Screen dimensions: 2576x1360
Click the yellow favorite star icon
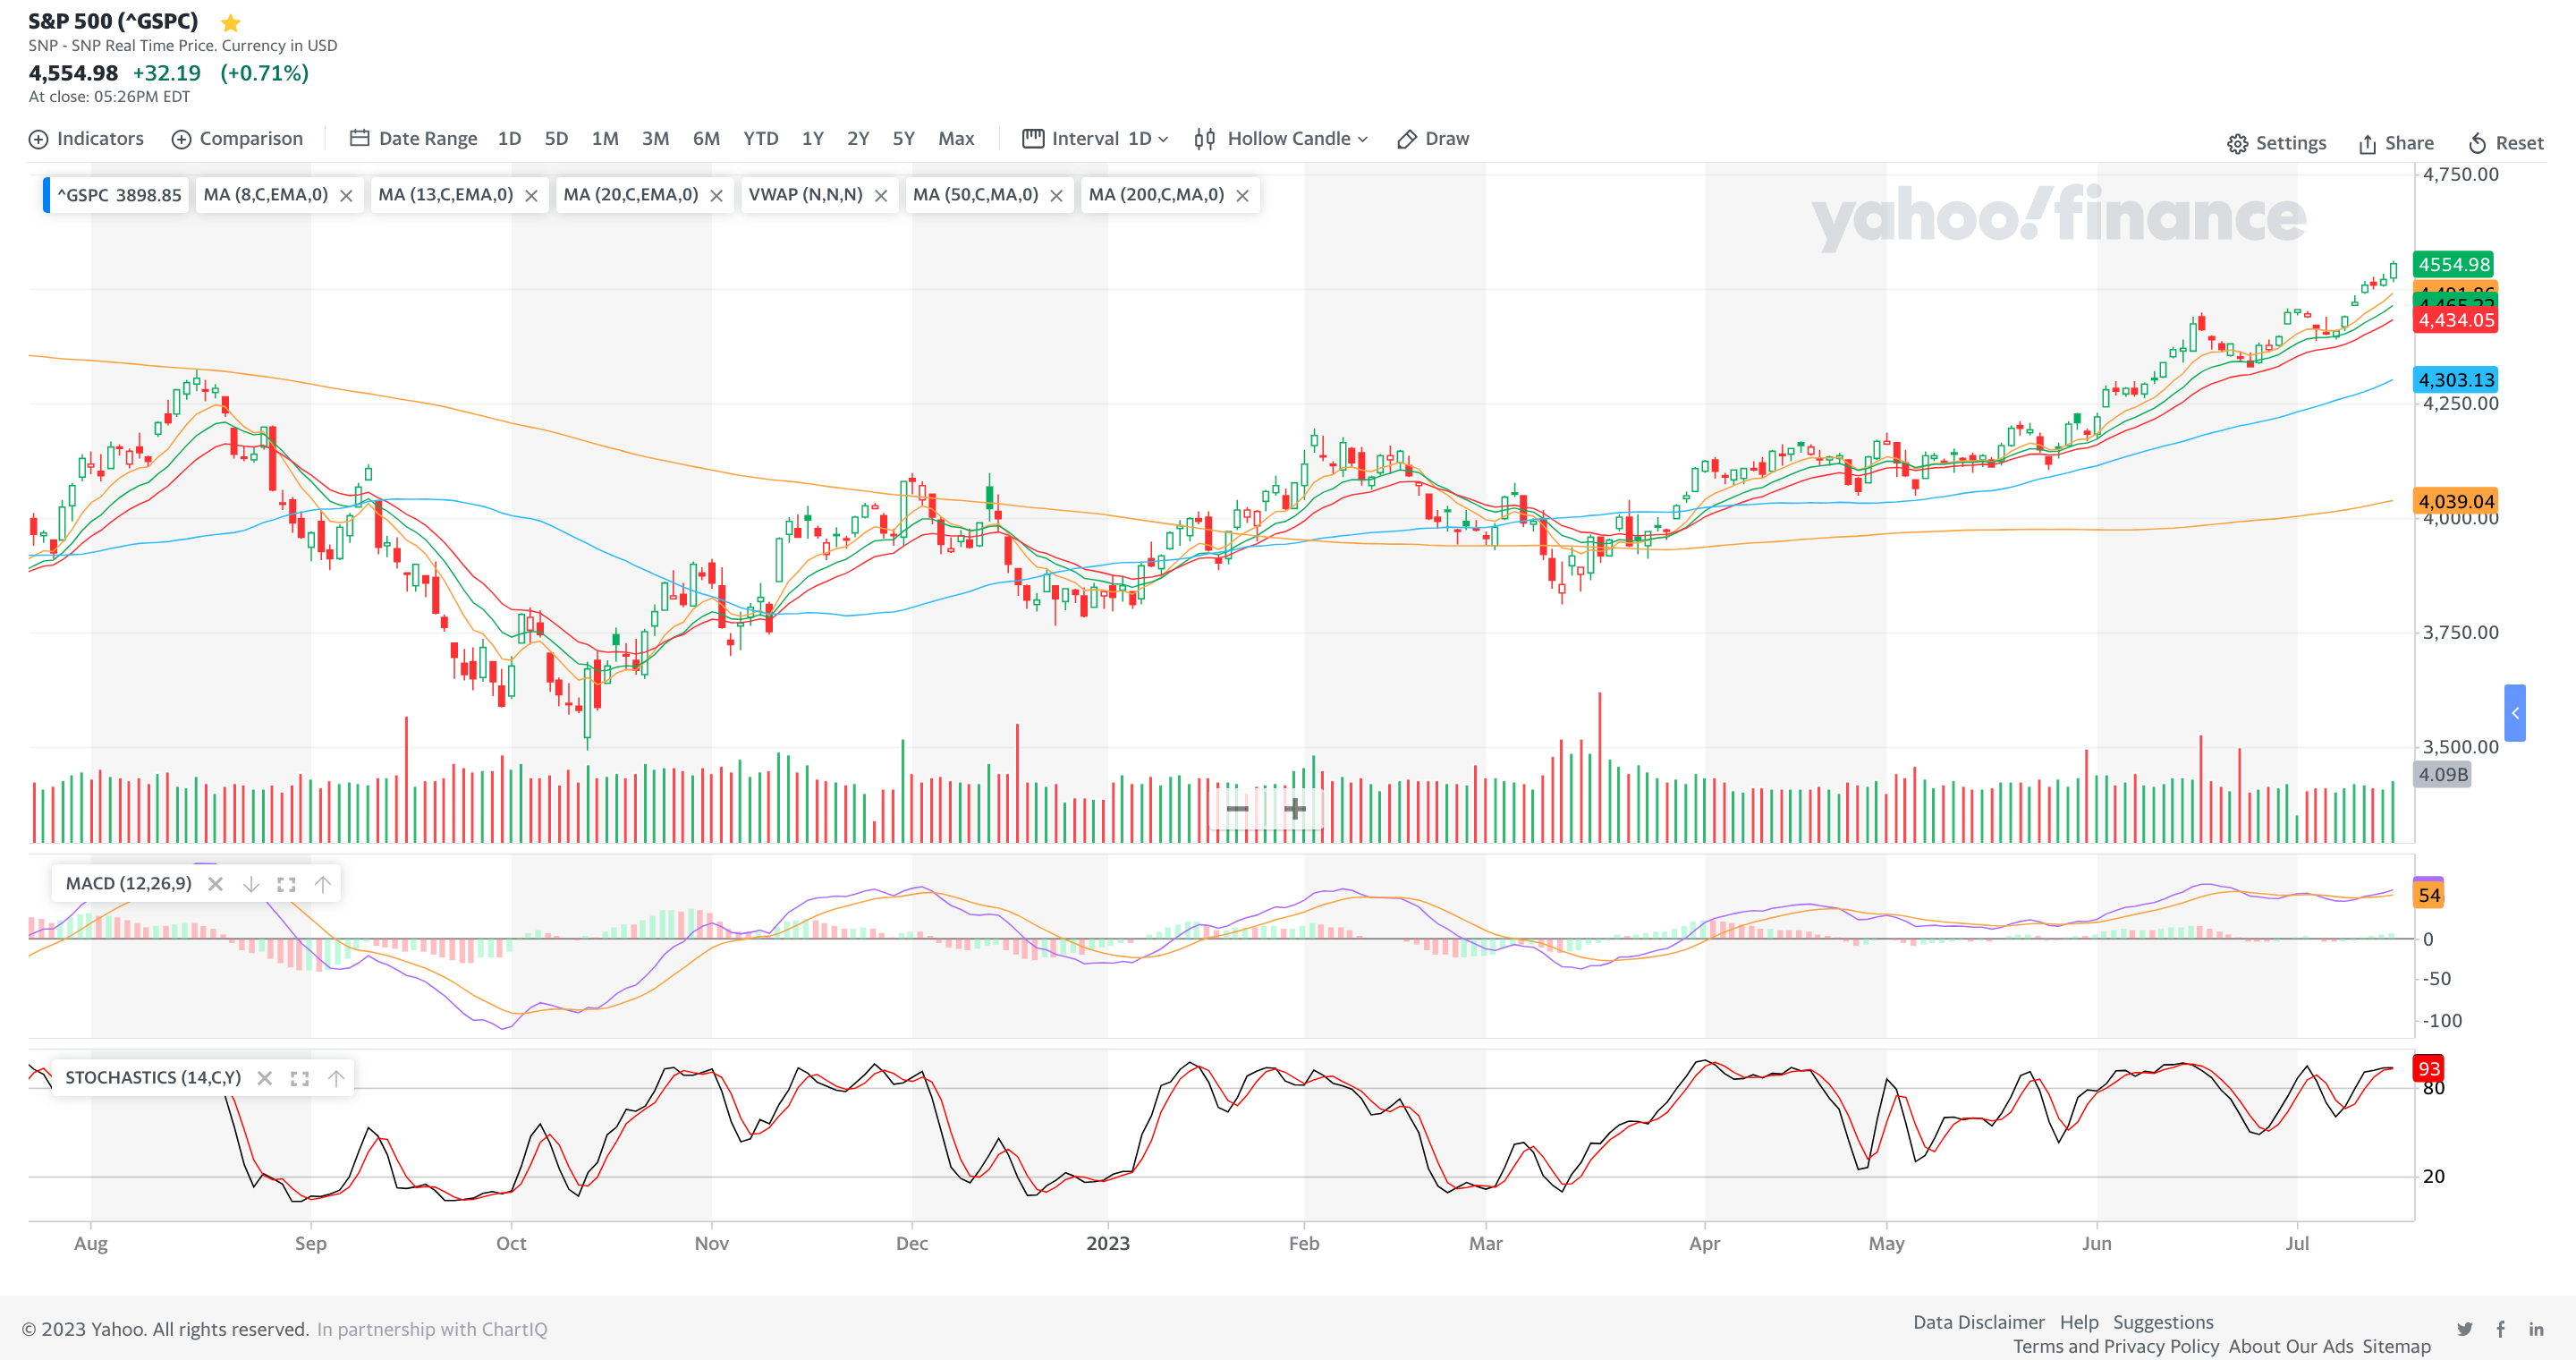point(230,22)
